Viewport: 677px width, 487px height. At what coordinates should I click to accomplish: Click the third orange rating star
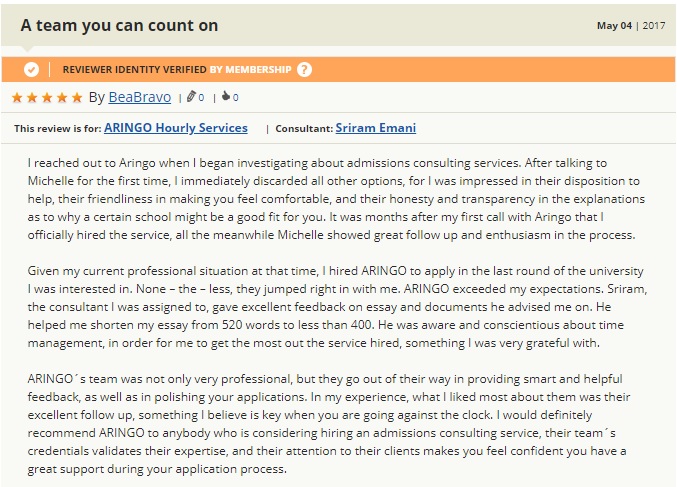tap(47, 97)
